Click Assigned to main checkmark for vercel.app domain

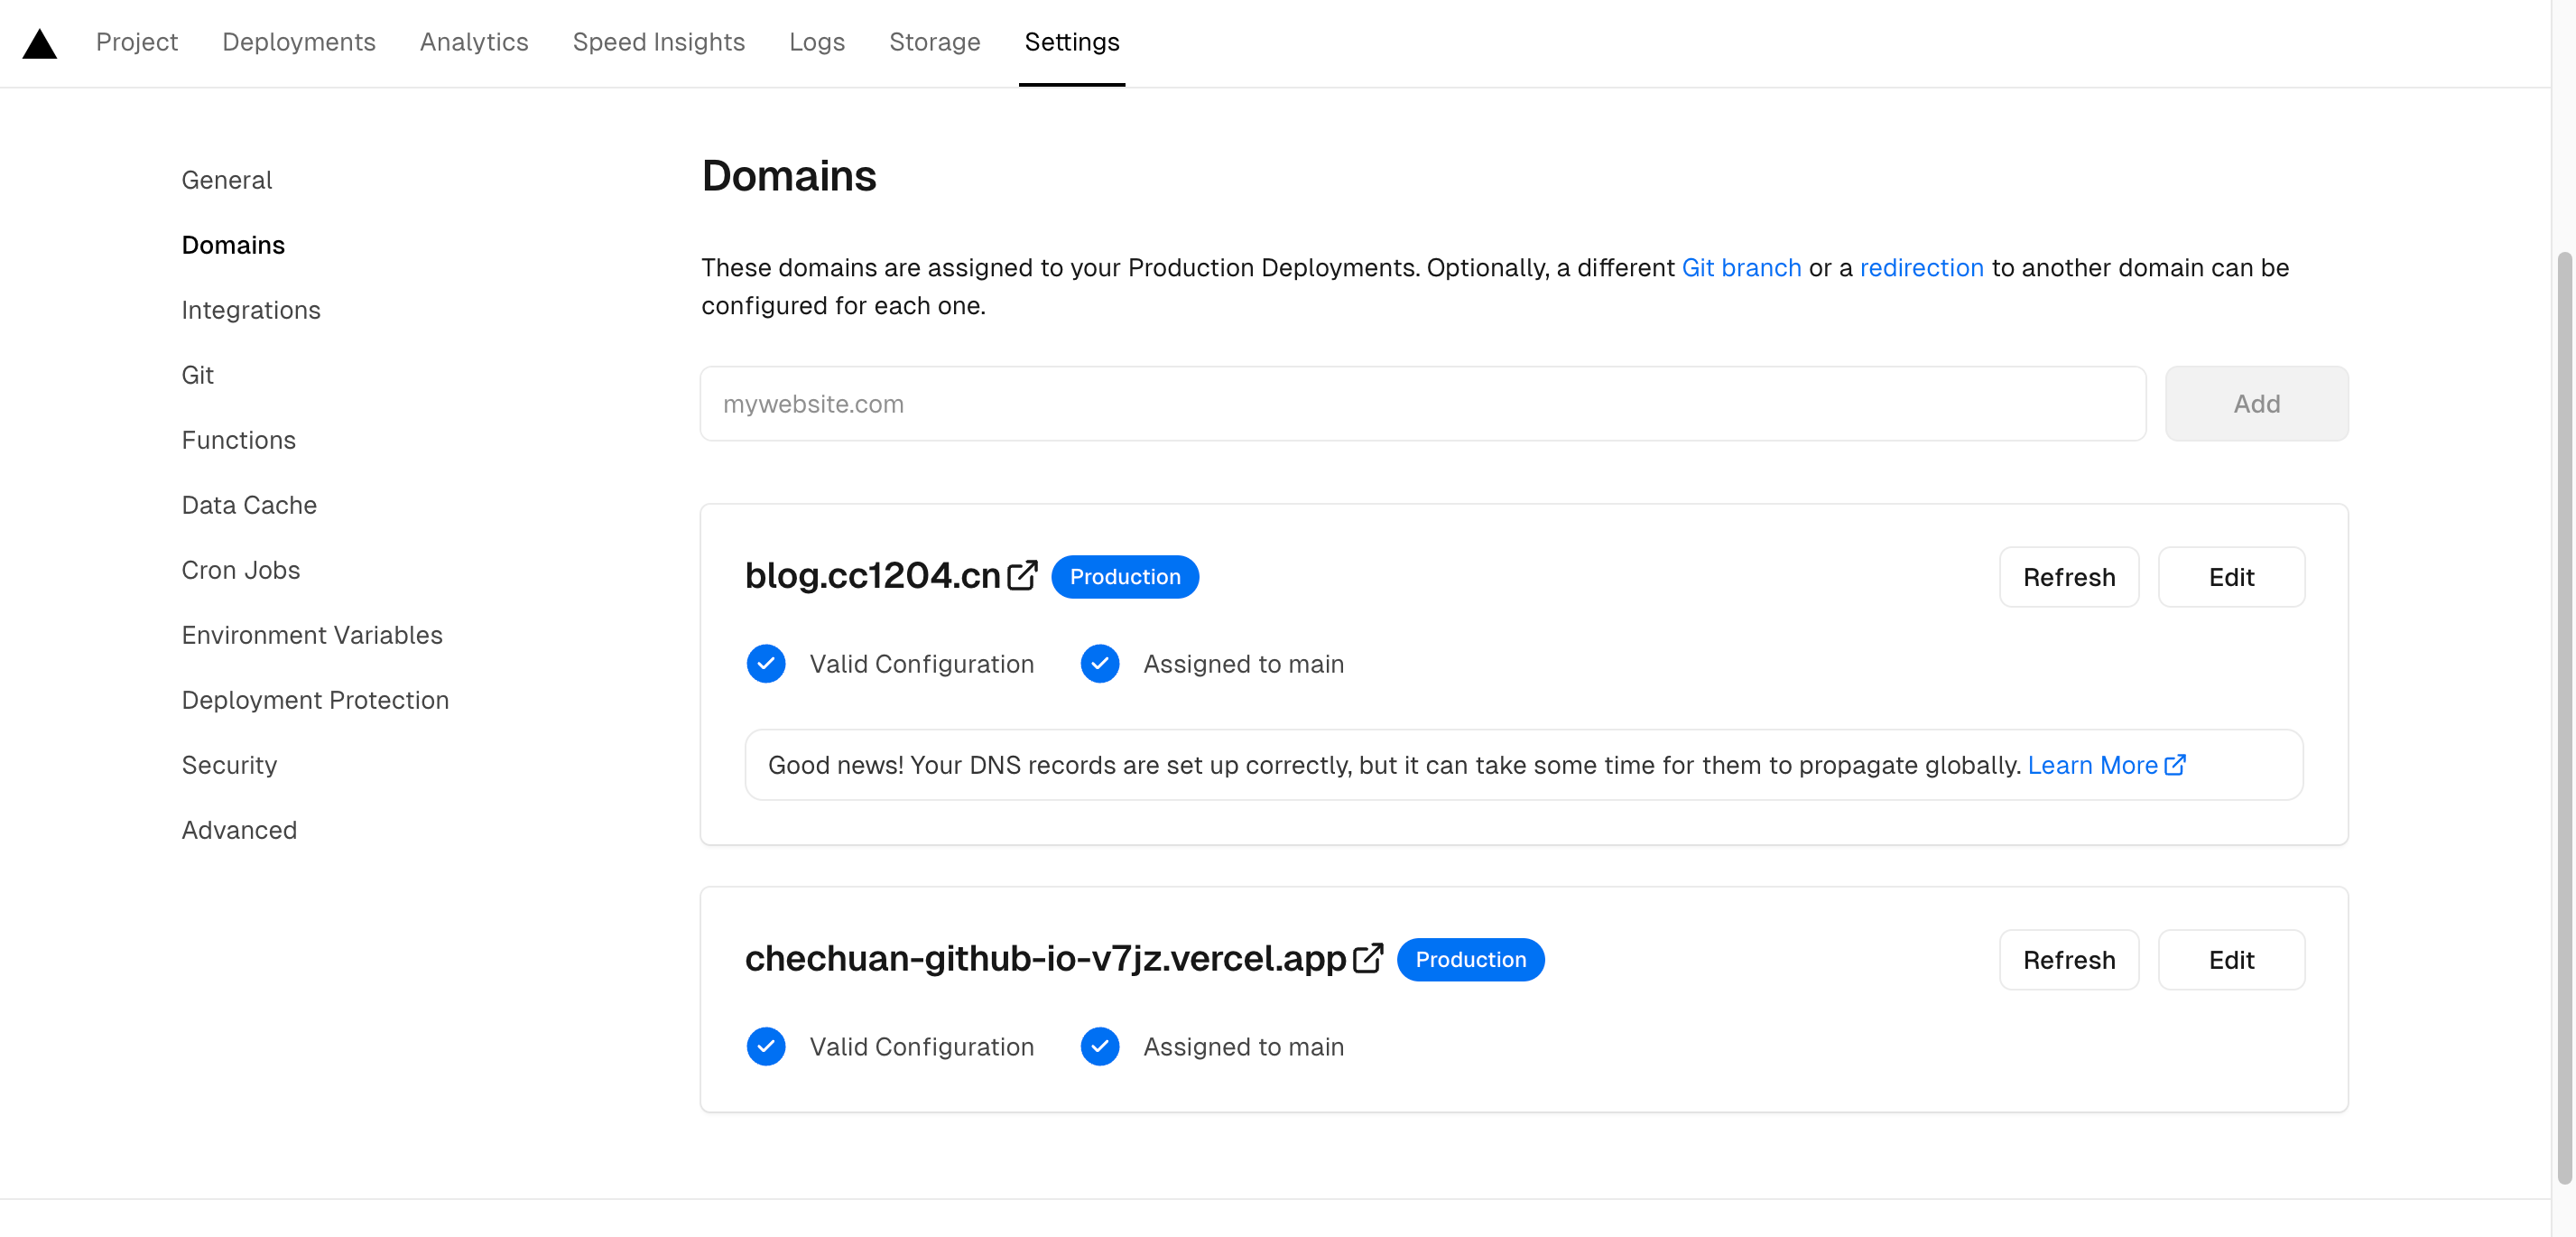coord(1100,1046)
